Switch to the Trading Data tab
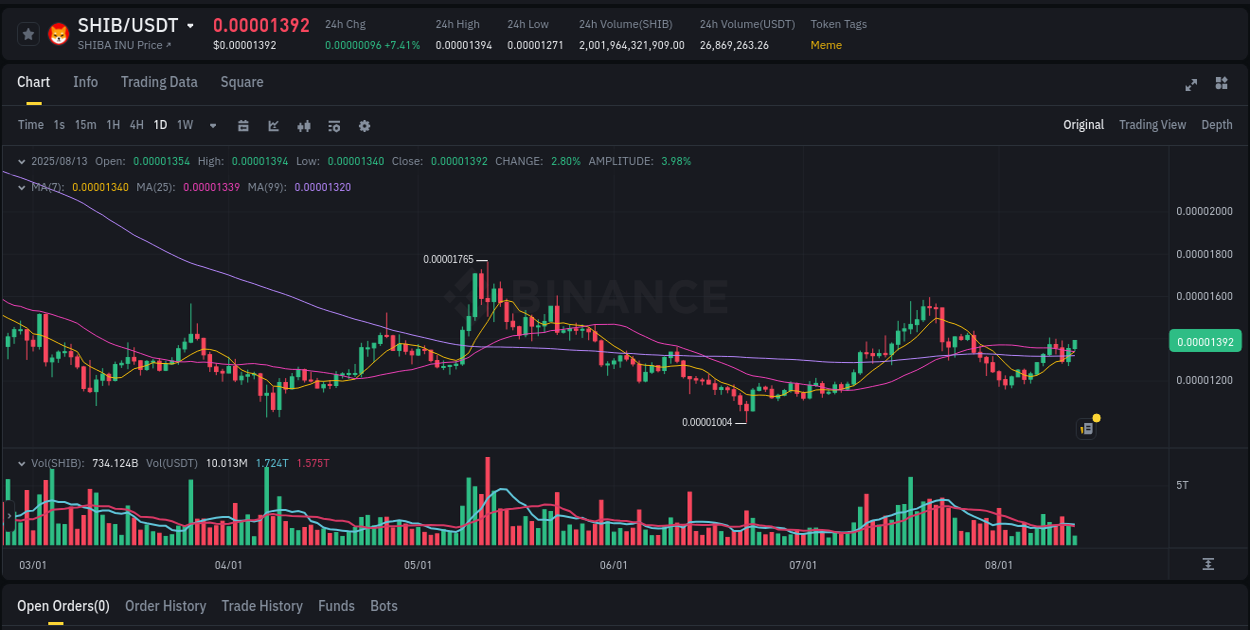1250x630 pixels. click(x=159, y=82)
